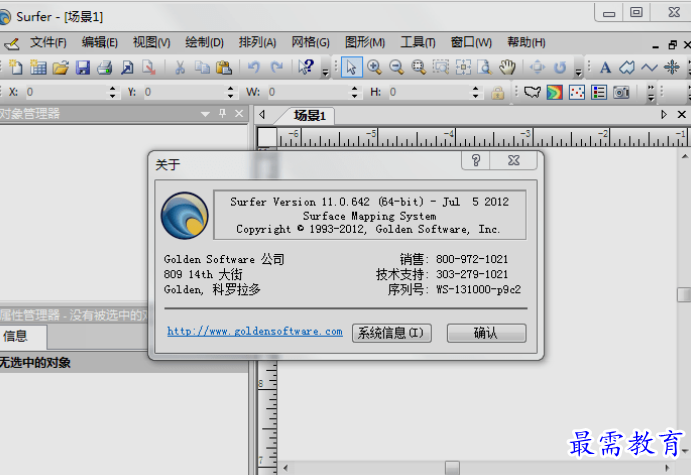Pick the Text tool (A)

(x=605, y=67)
